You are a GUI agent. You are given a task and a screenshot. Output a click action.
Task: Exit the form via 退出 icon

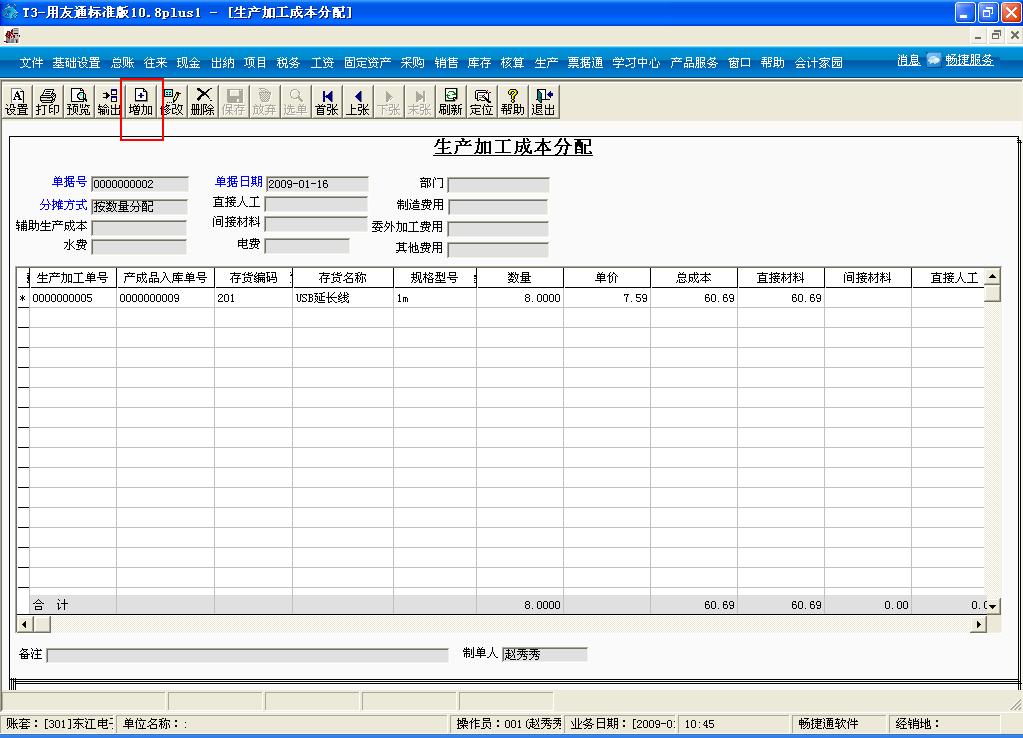[x=541, y=101]
